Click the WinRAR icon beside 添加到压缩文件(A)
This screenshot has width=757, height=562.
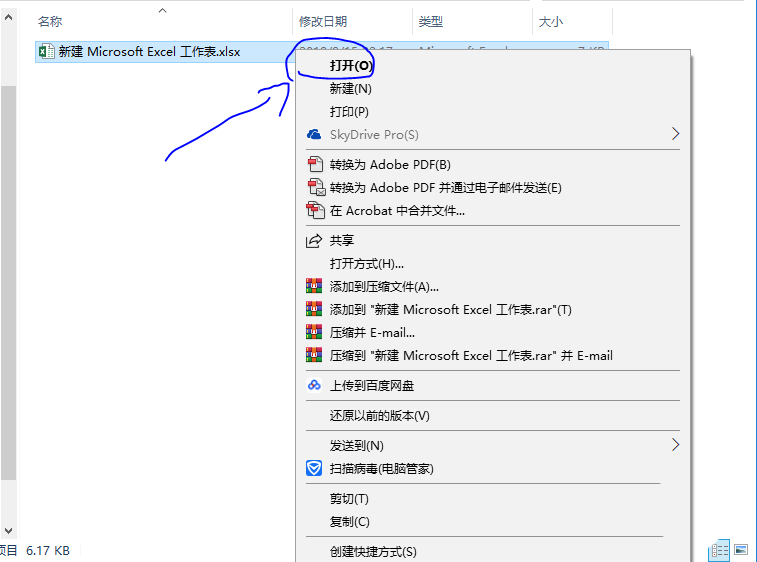[314, 286]
